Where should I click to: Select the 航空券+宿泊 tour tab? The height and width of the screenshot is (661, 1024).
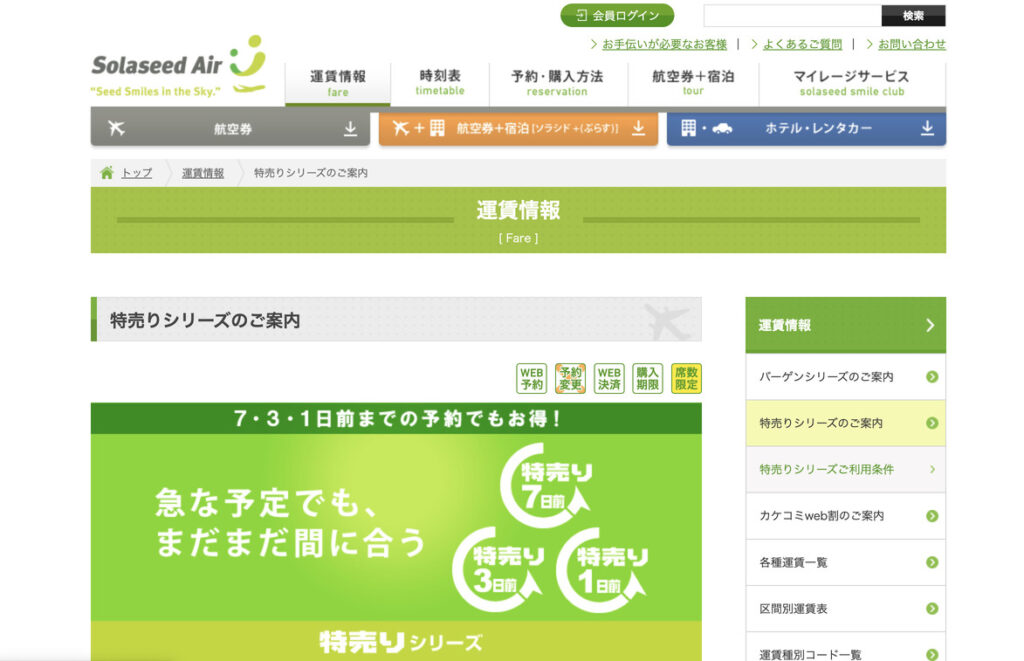[693, 83]
